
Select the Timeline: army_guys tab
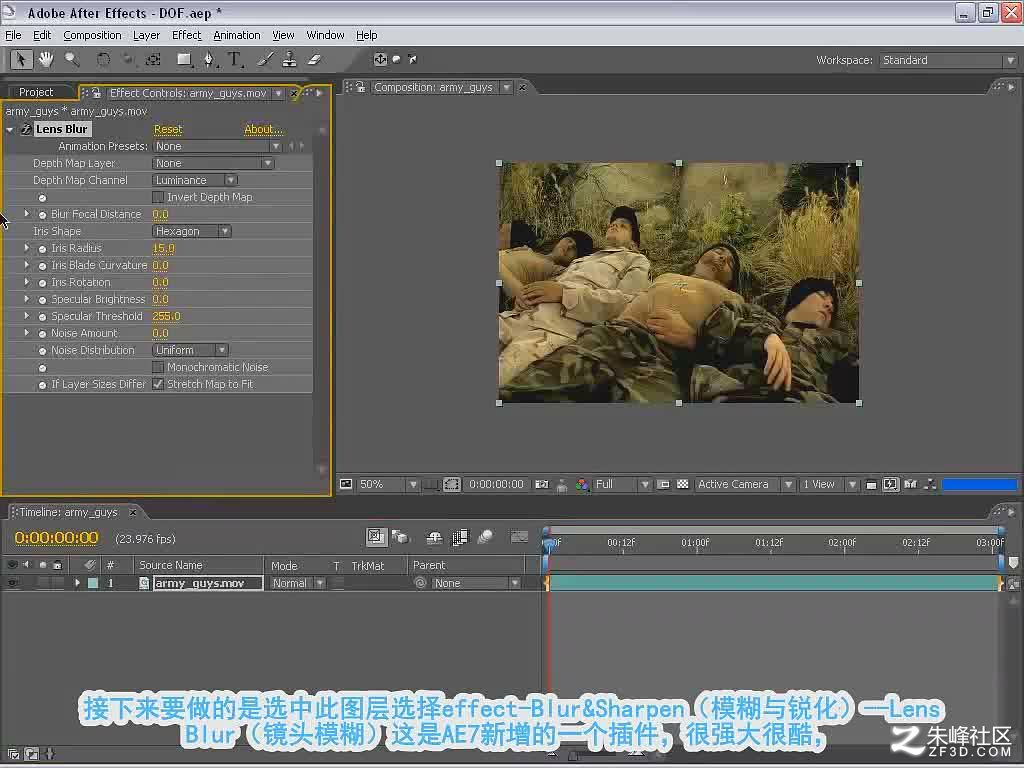point(68,512)
